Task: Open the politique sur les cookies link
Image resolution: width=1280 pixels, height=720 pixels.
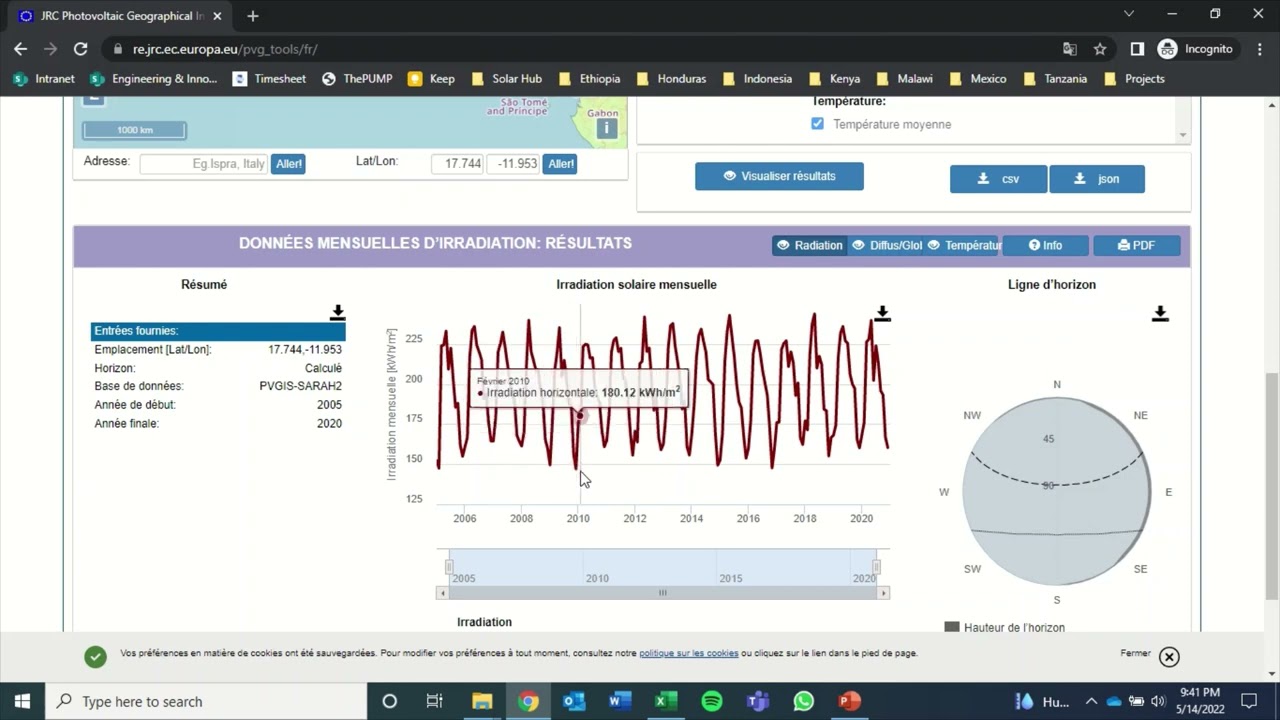Action: pos(689,653)
